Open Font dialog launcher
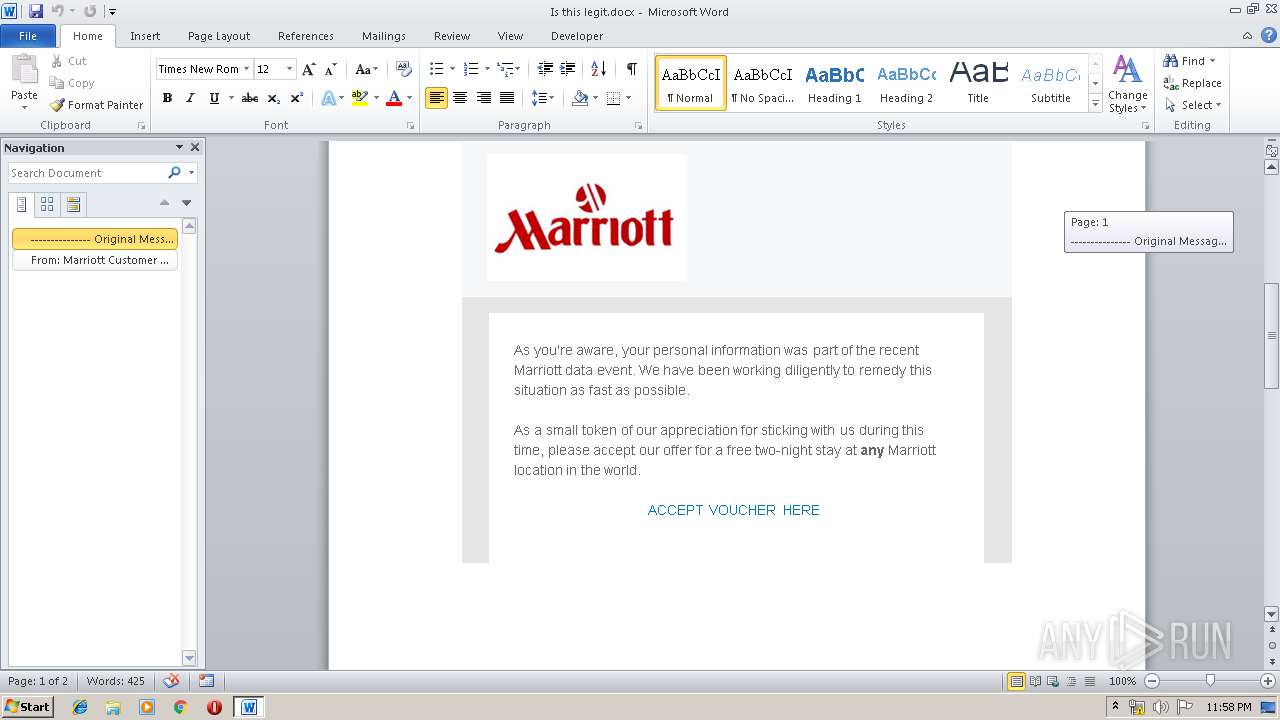 [410, 126]
